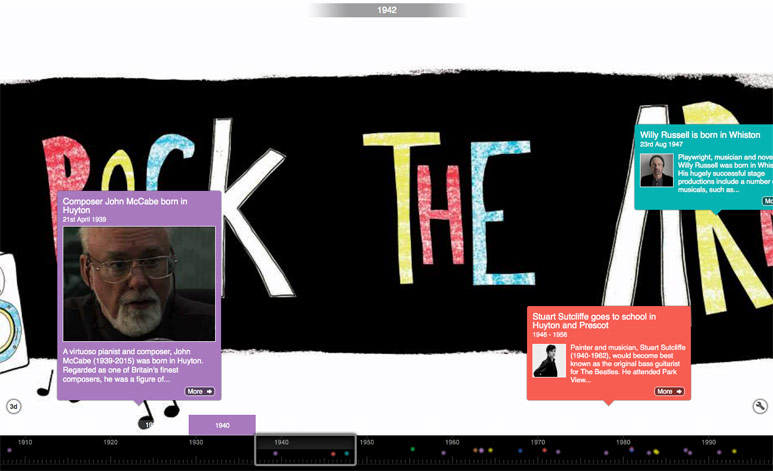This screenshot has width=773, height=471.
Task: Open More on the John McCabe card
Action: coord(200,391)
